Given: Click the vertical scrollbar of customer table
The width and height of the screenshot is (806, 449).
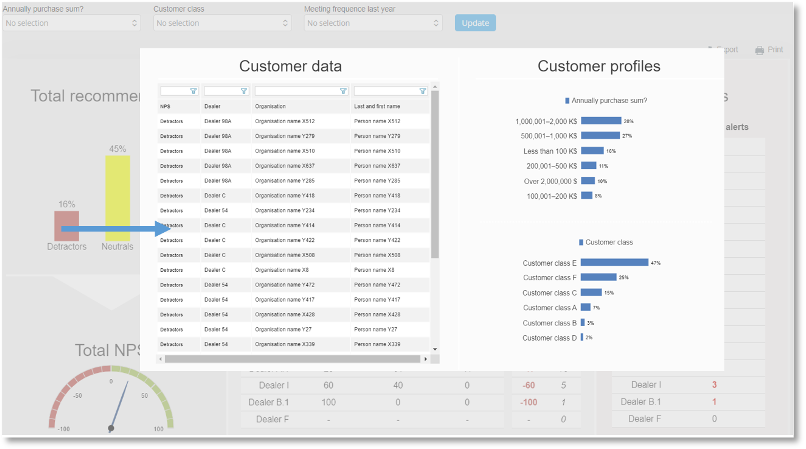Looking at the screenshot, I should [435, 174].
